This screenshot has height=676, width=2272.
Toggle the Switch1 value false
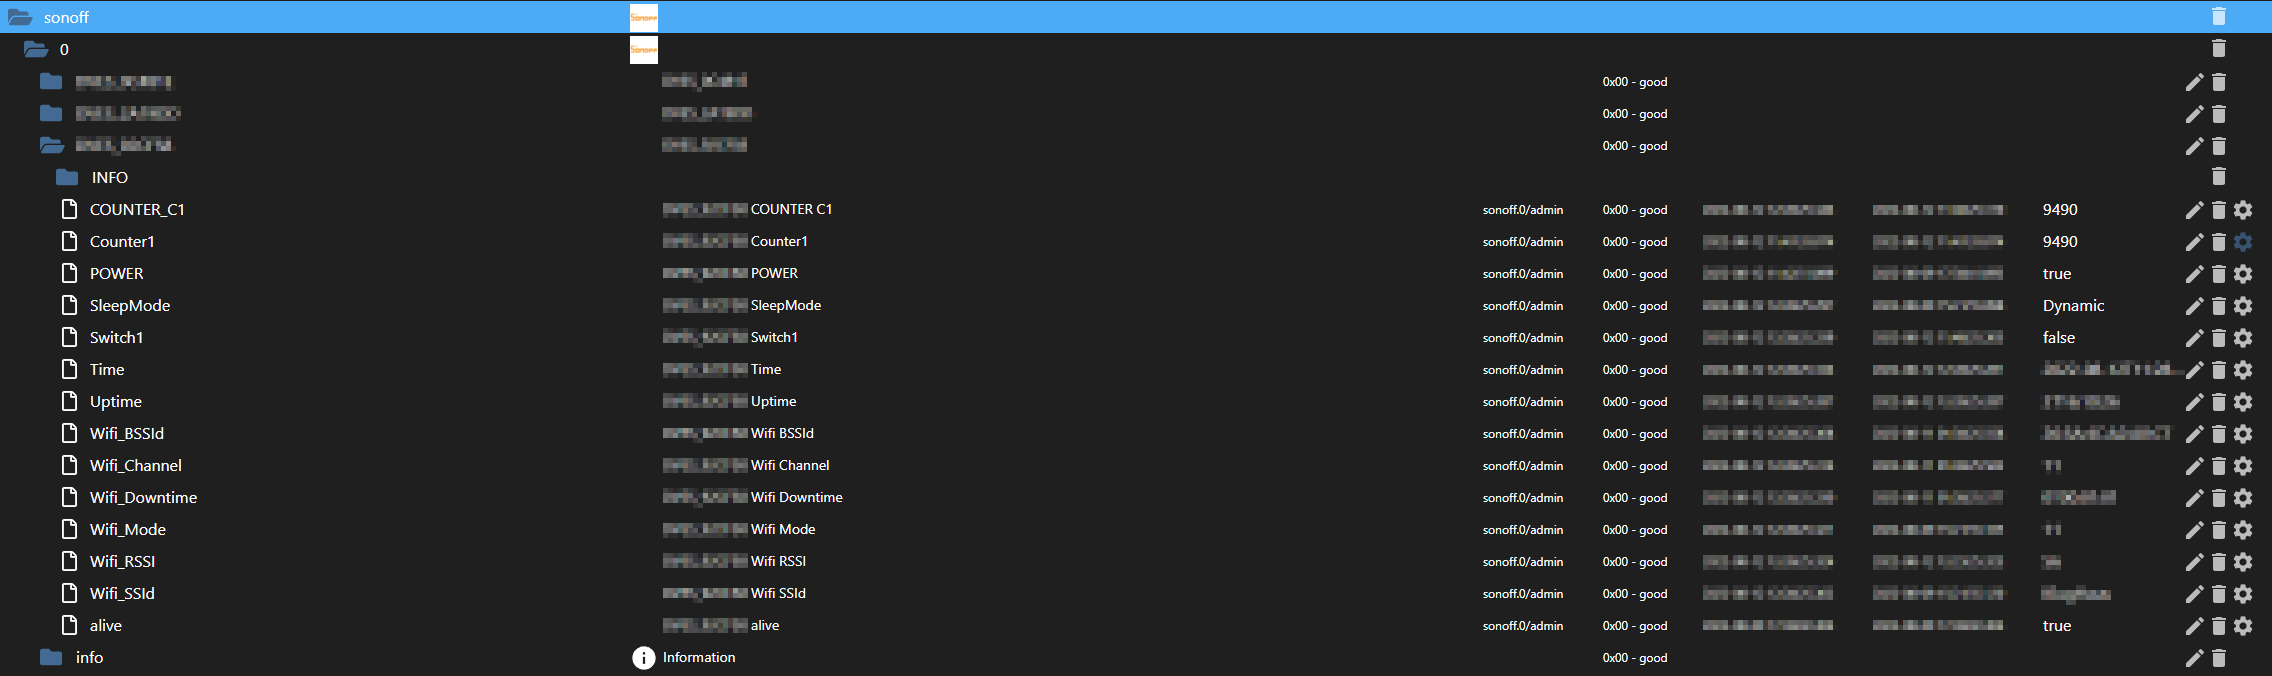[x=2058, y=338]
